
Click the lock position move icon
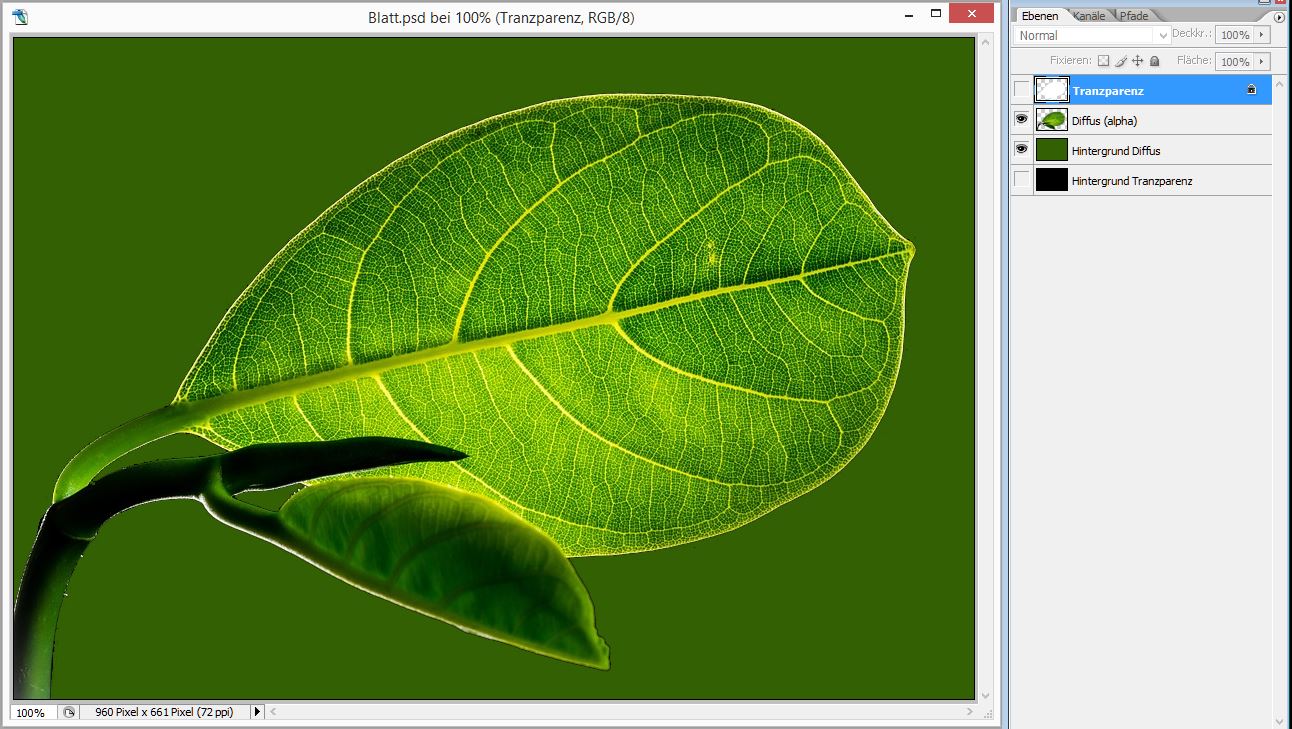coord(1138,61)
